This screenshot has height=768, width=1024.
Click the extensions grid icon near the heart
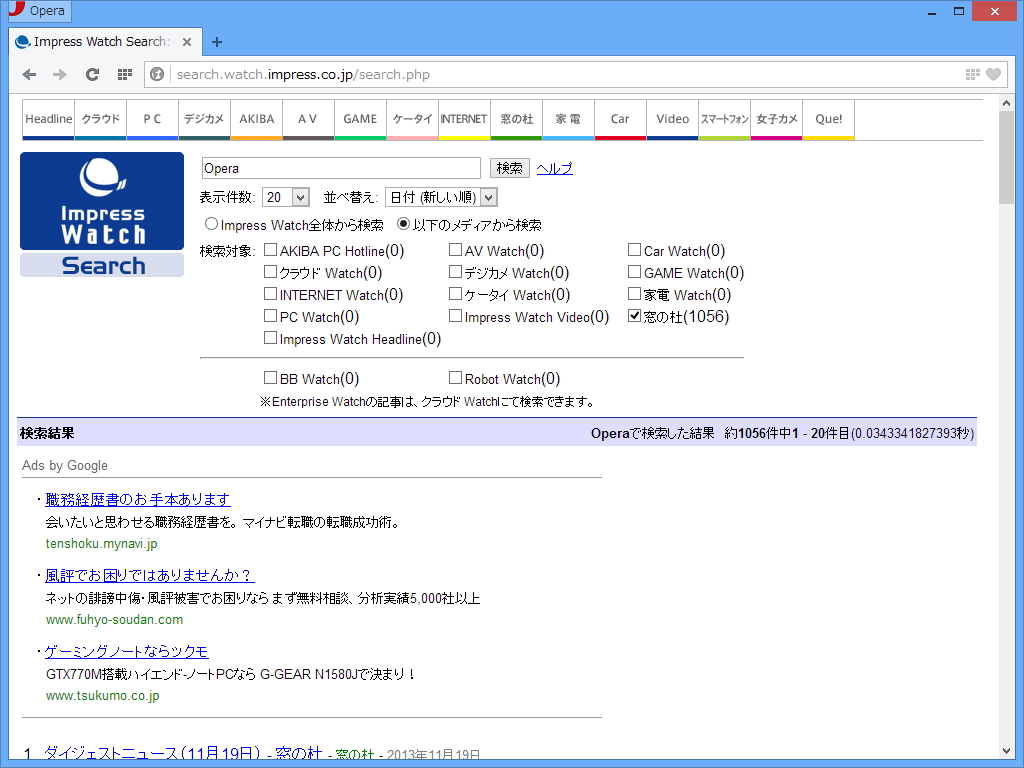[x=971, y=74]
